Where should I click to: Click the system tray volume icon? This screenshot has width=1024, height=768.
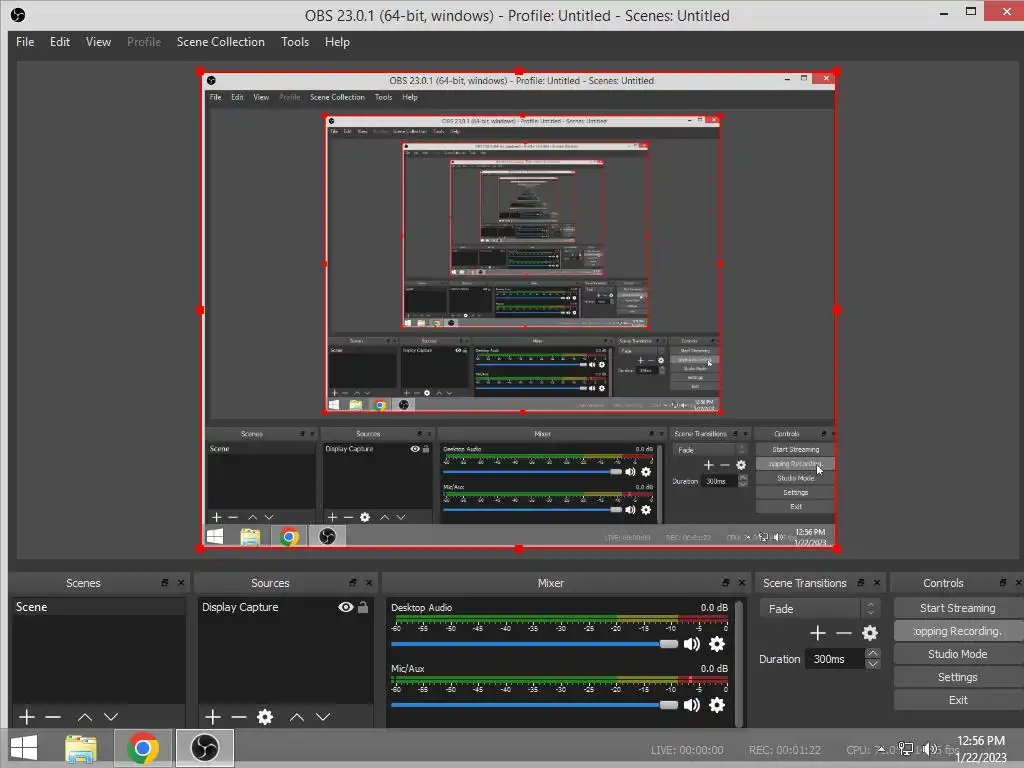(930, 748)
